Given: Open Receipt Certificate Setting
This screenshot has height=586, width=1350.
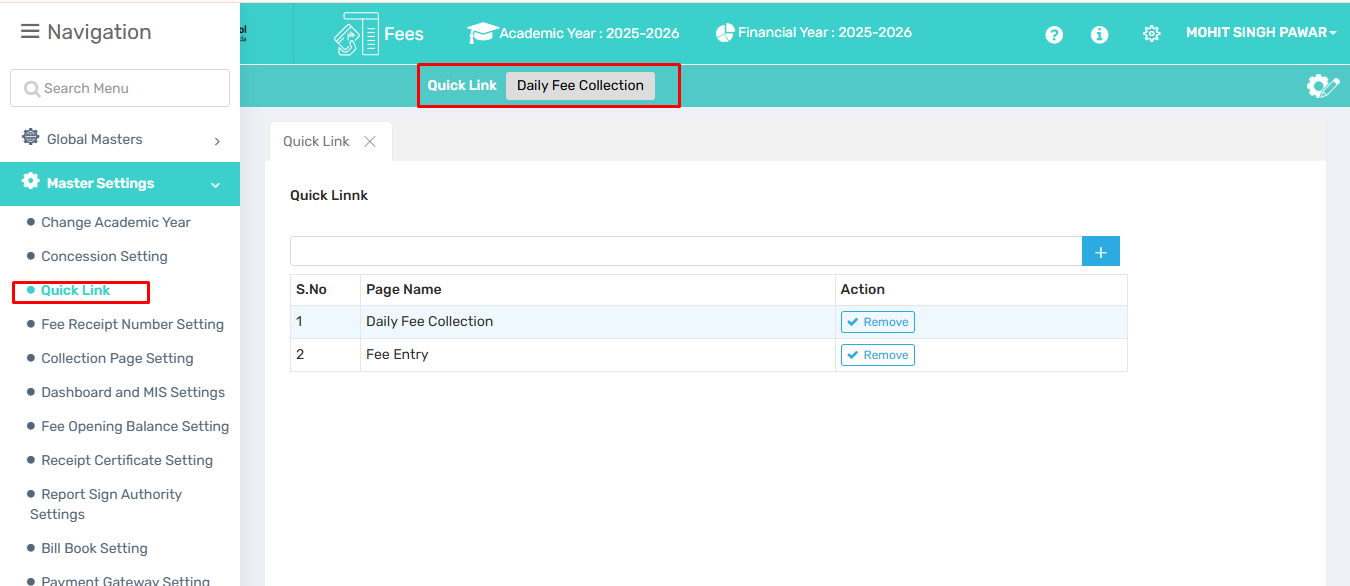Looking at the screenshot, I should [x=127, y=460].
